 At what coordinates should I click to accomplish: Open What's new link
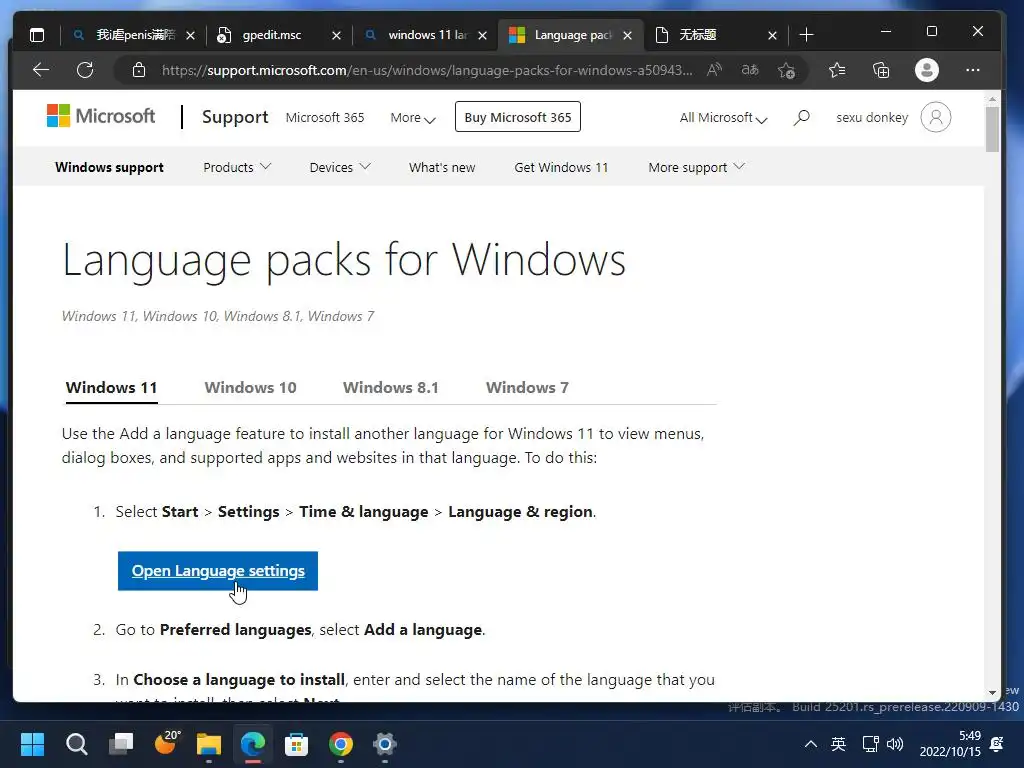click(442, 167)
